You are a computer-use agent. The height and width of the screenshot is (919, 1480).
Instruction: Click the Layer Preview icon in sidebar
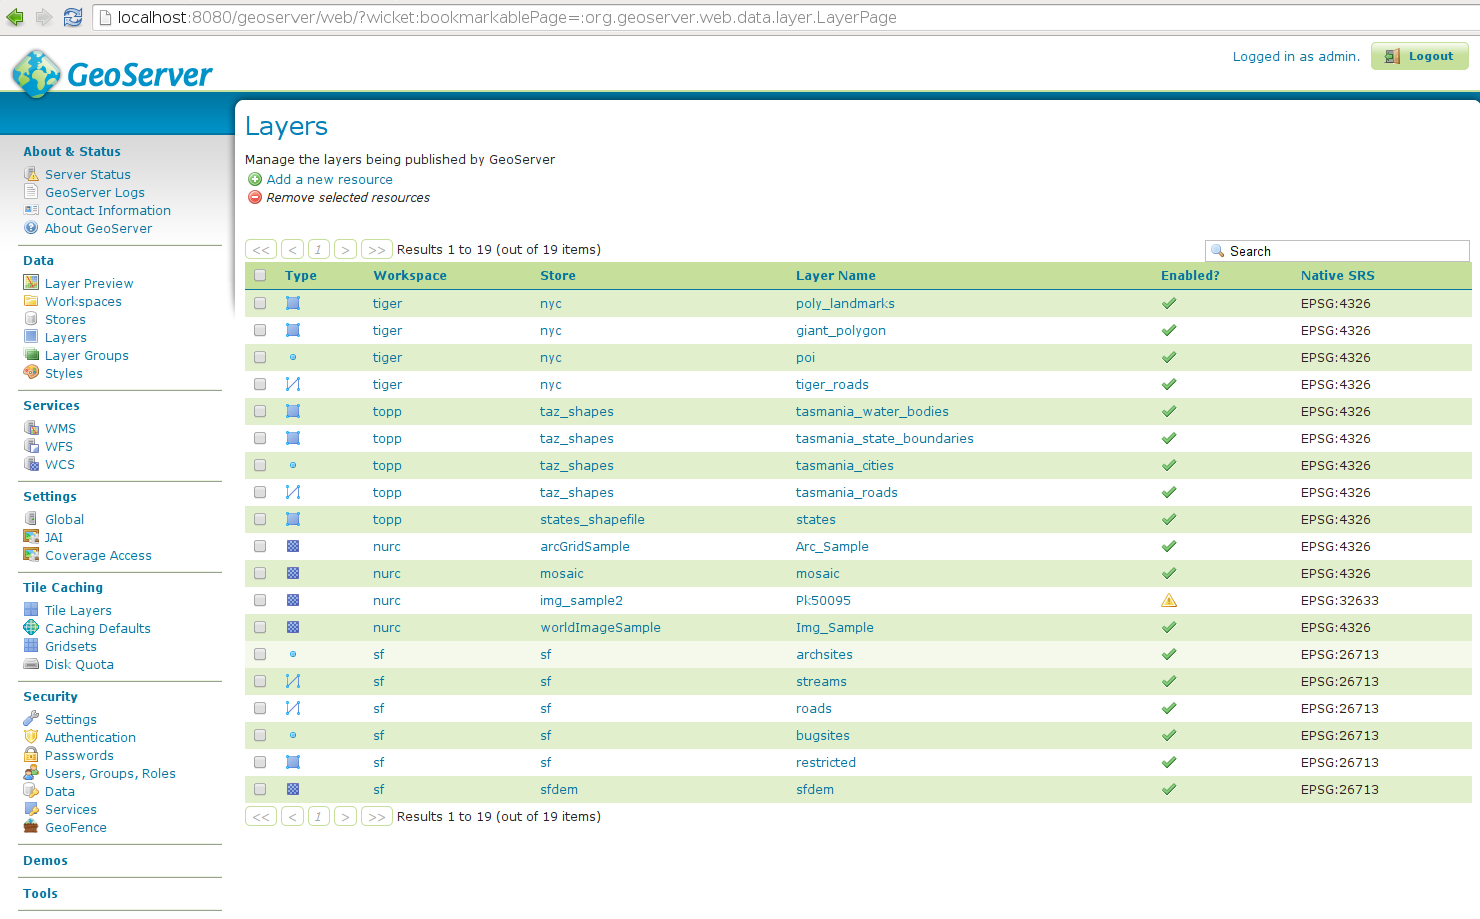pyautogui.click(x=31, y=283)
